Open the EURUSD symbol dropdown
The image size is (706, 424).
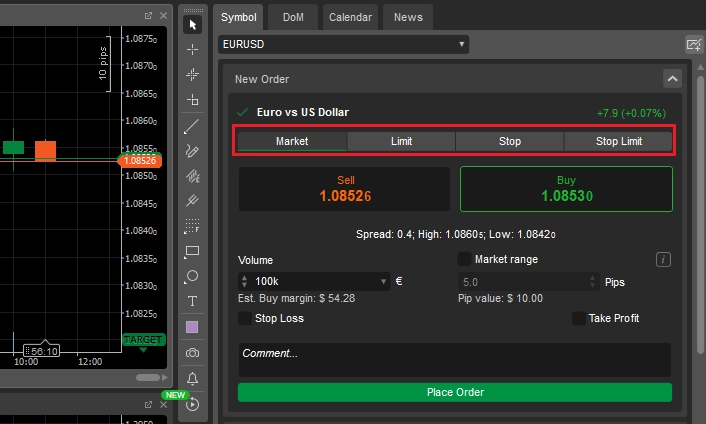tap(344, 45)
